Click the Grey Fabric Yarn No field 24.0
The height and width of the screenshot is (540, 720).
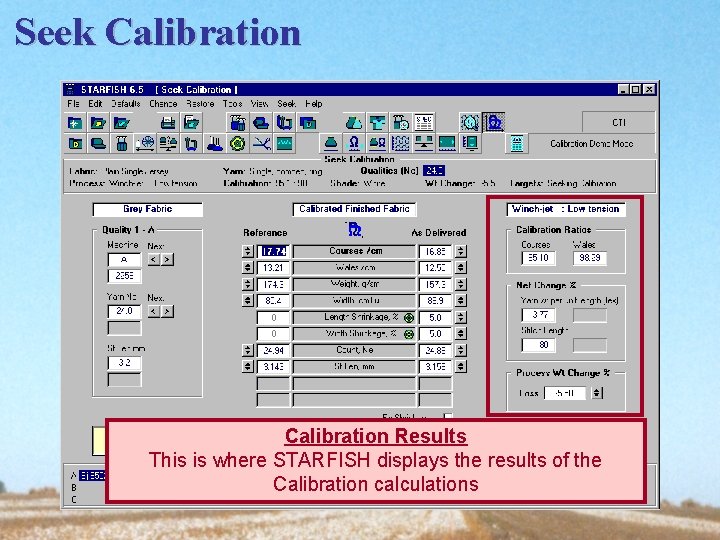pyautogui.click(x=124, y=311)
